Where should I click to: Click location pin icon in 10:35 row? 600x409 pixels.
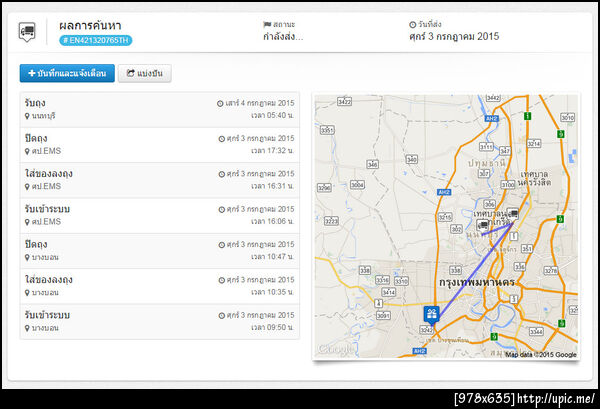[x=27, y=293]
